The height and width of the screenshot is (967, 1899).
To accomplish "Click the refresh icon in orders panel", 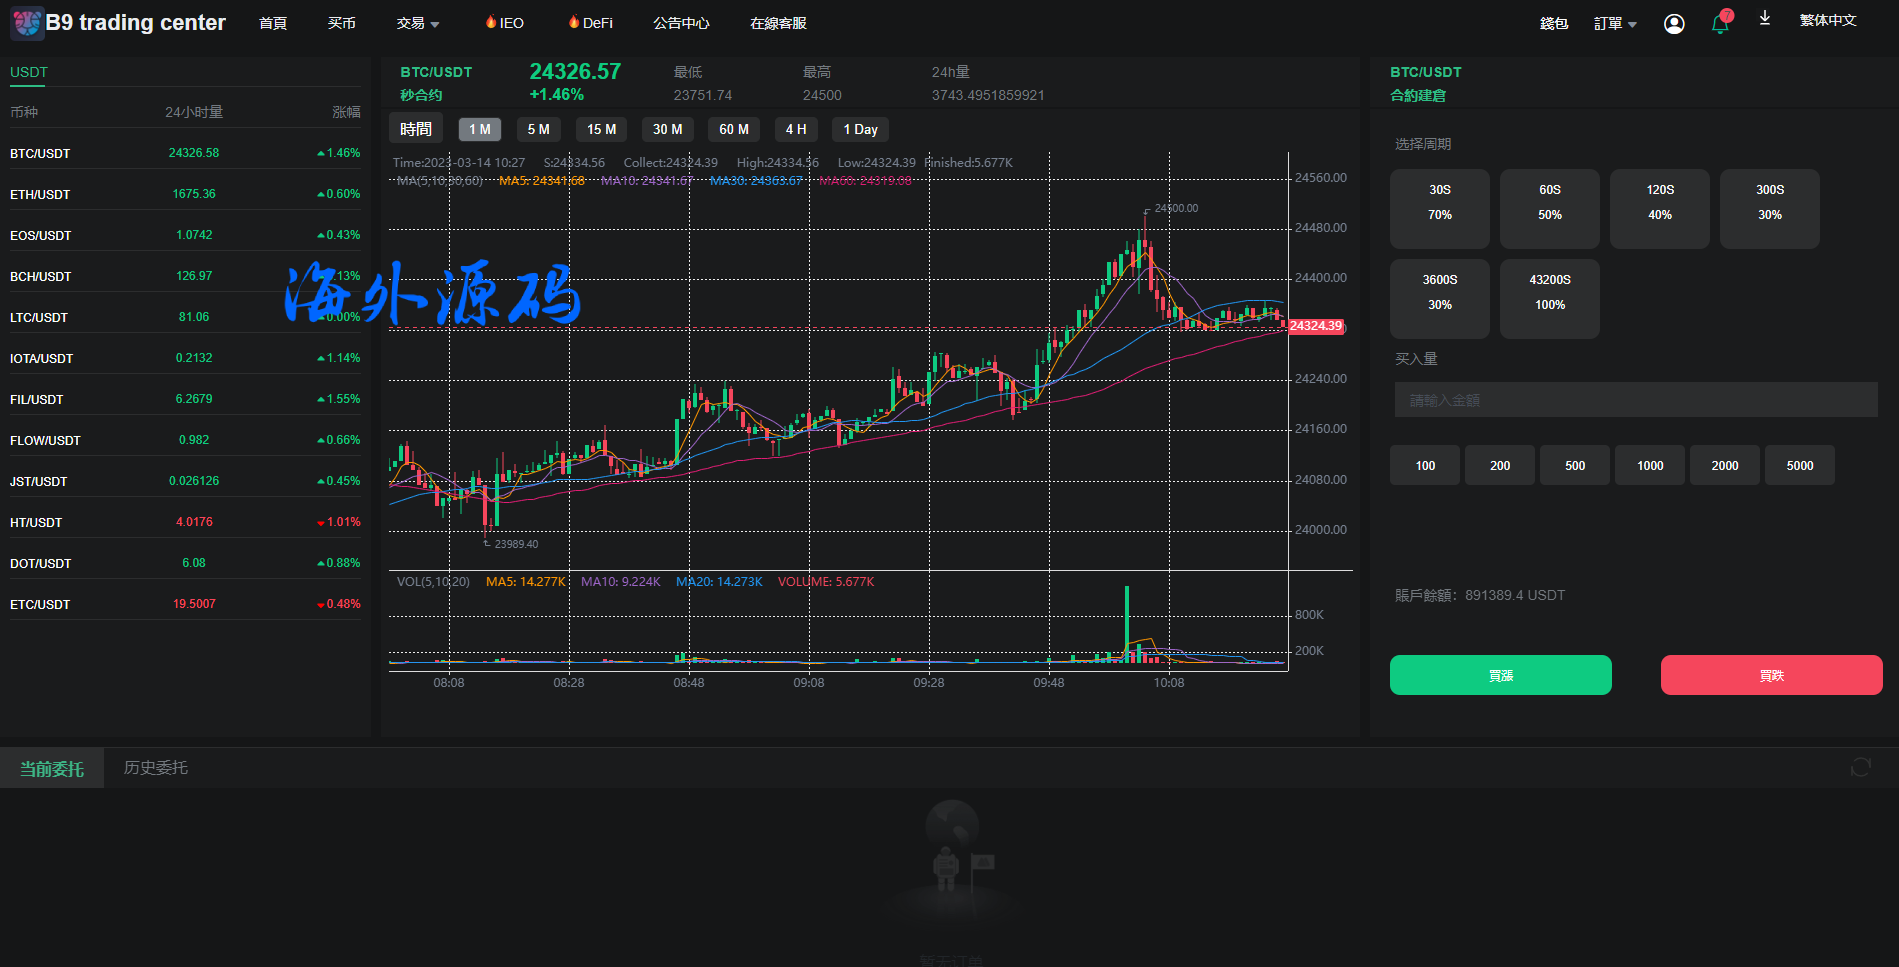I will pyautogui.click(x=1860, y=767).
